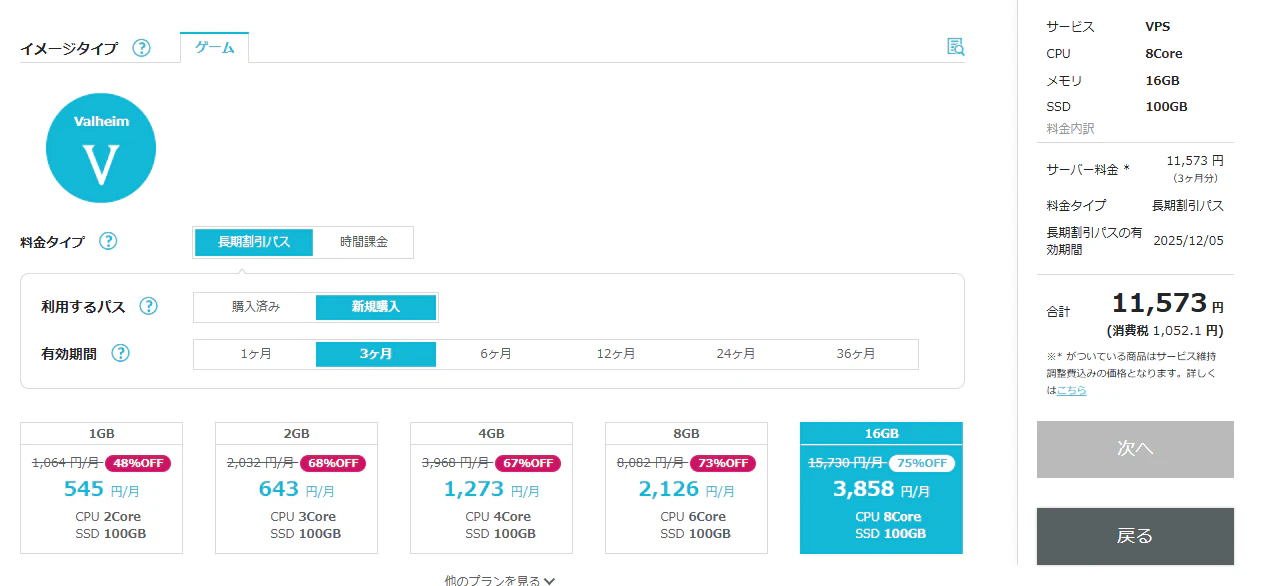This screenshot has width=1270, height=586.
Task: Click the help icon next to 有効期間
Action: pyautogui.click(x=120, y=353)
